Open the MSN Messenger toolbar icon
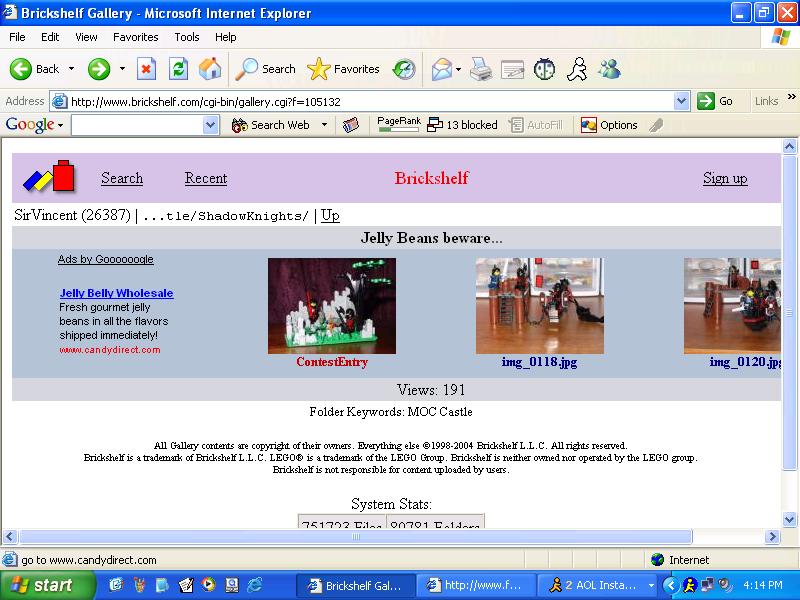Screen dimensions: 800x600 (609, 69)
